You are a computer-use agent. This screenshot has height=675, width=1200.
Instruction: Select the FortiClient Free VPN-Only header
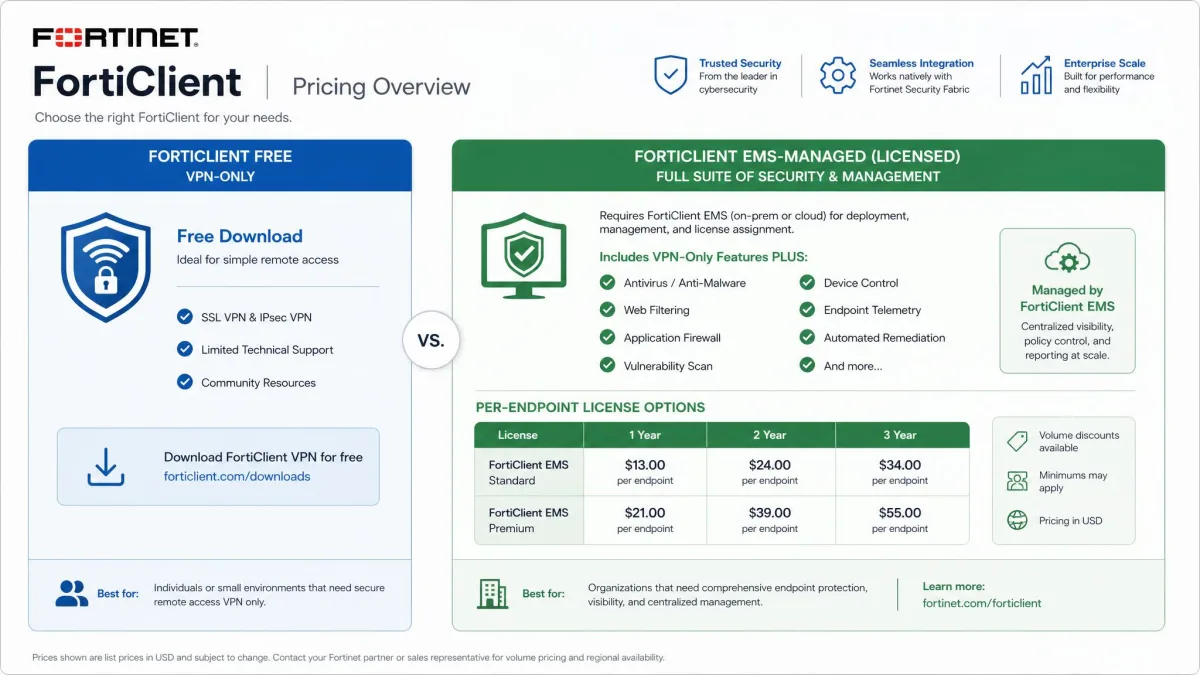(220, 165)
